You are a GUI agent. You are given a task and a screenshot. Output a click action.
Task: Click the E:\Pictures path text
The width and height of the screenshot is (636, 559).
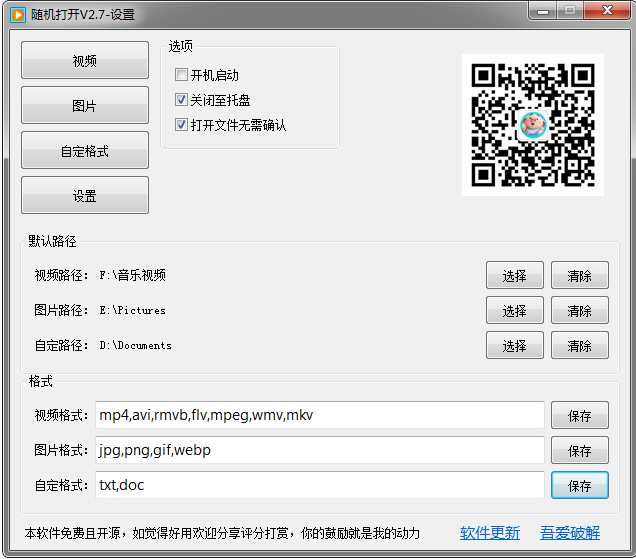(133, 310)
